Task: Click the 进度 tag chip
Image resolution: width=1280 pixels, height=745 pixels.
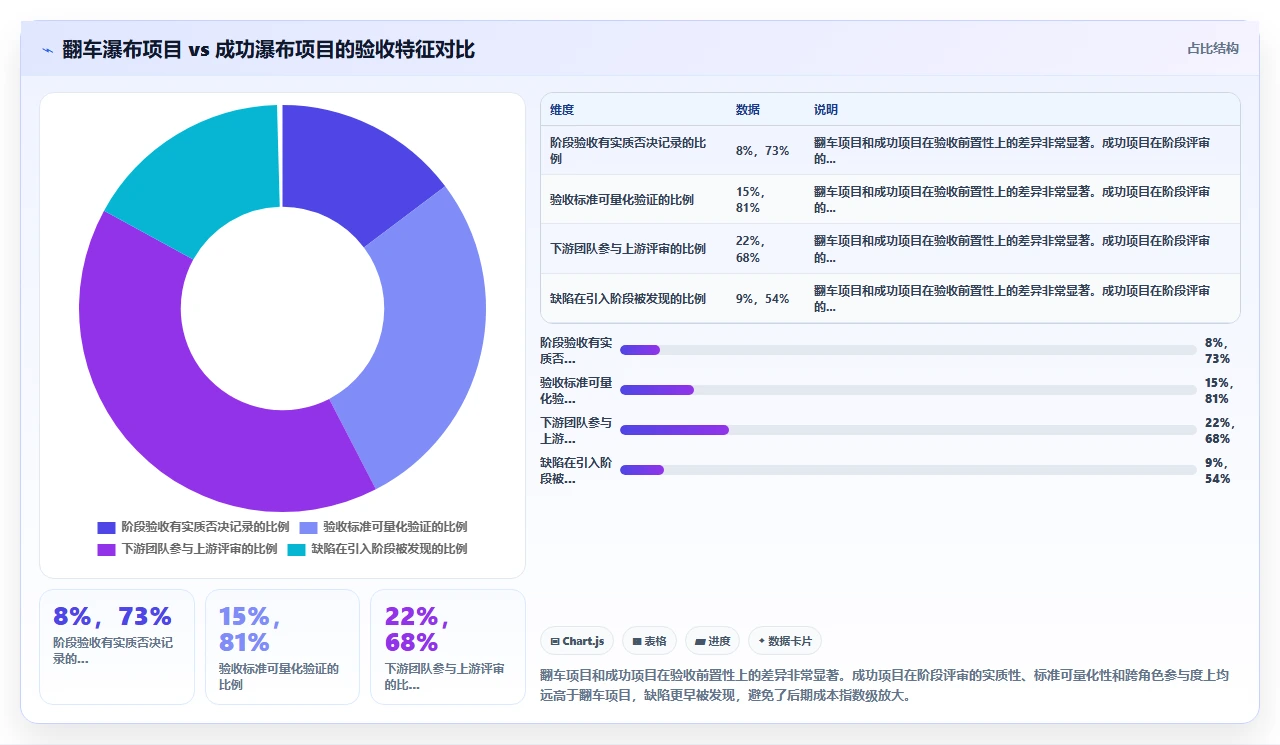Action: [x=712, y=641]
